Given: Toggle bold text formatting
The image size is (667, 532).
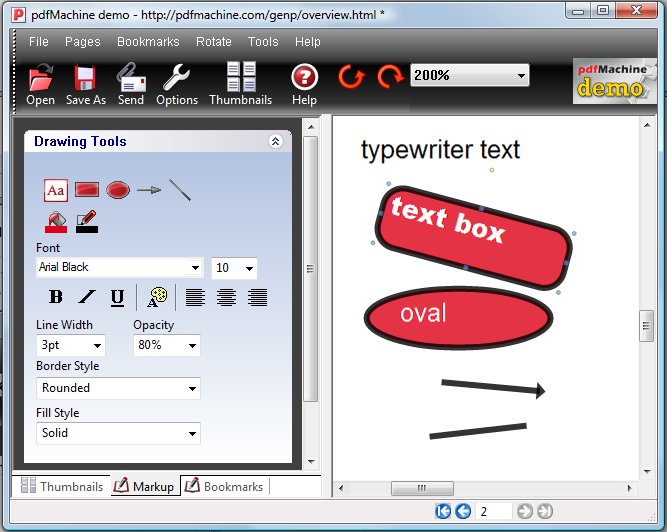Looking at the screenshot, I should 56,297.
